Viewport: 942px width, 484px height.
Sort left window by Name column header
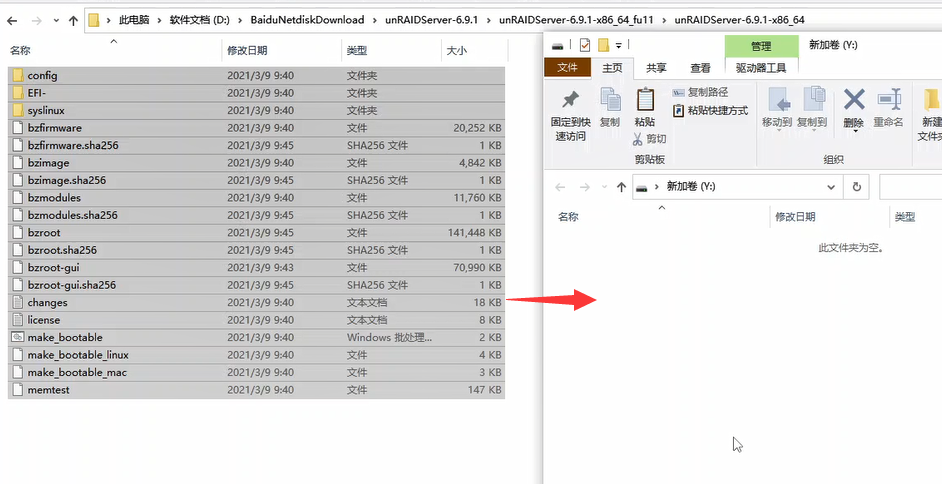click(114, 51)
